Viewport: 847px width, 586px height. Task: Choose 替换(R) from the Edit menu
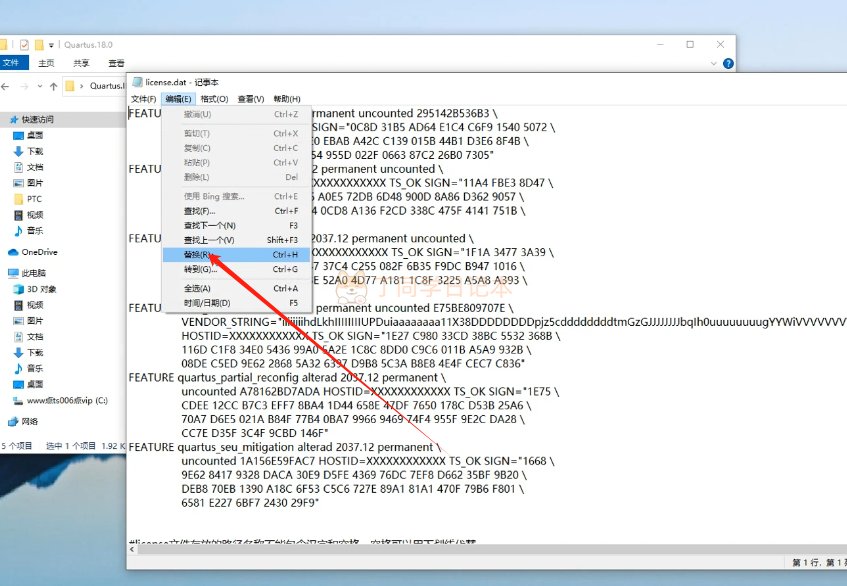(201, 255)
